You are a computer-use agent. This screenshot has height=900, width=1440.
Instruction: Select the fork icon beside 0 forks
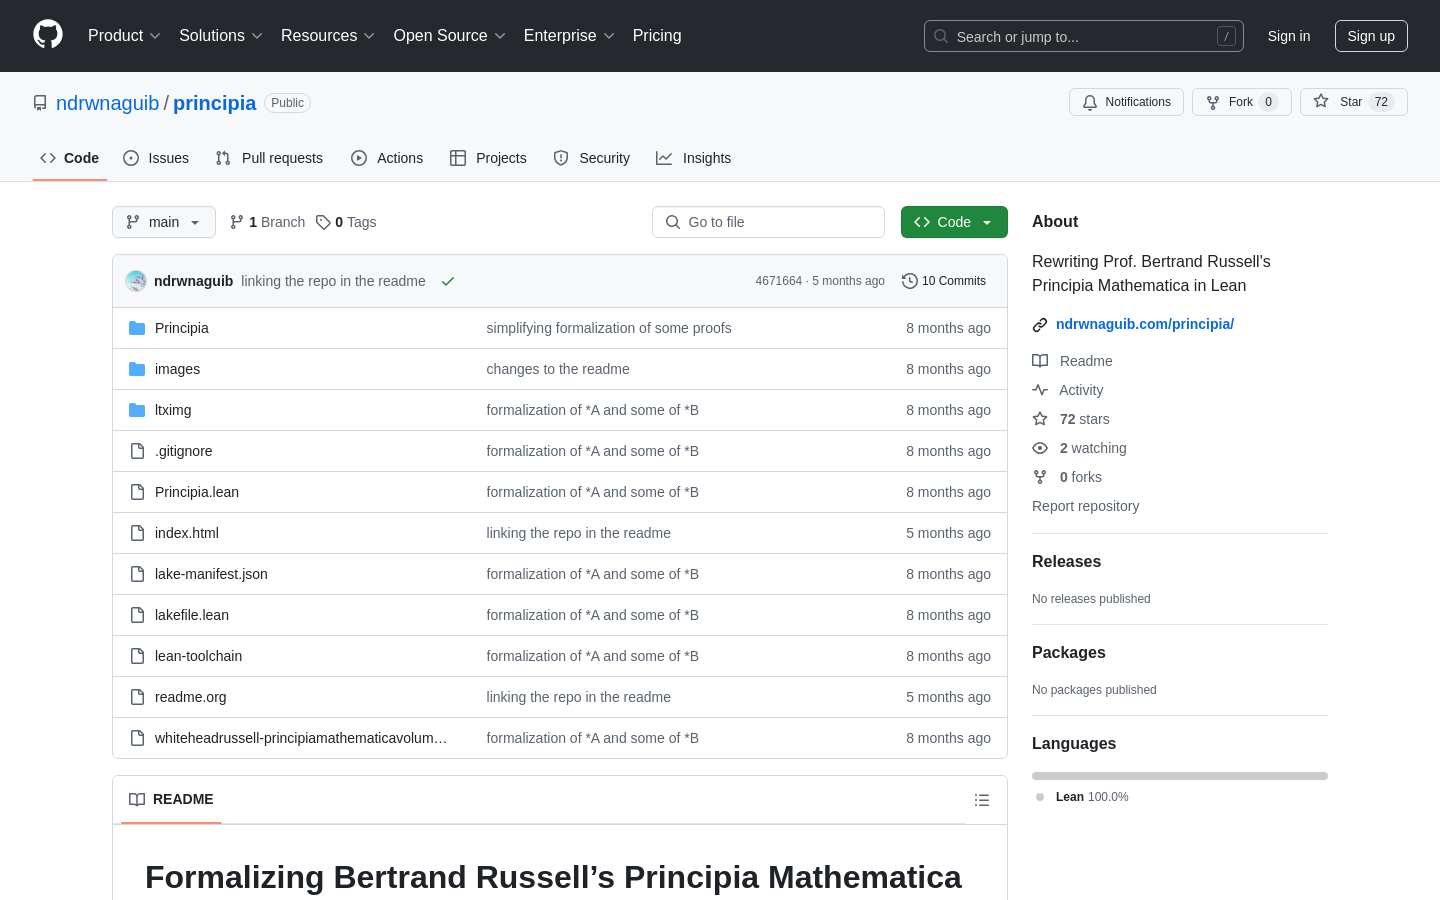coord(1040,477)
